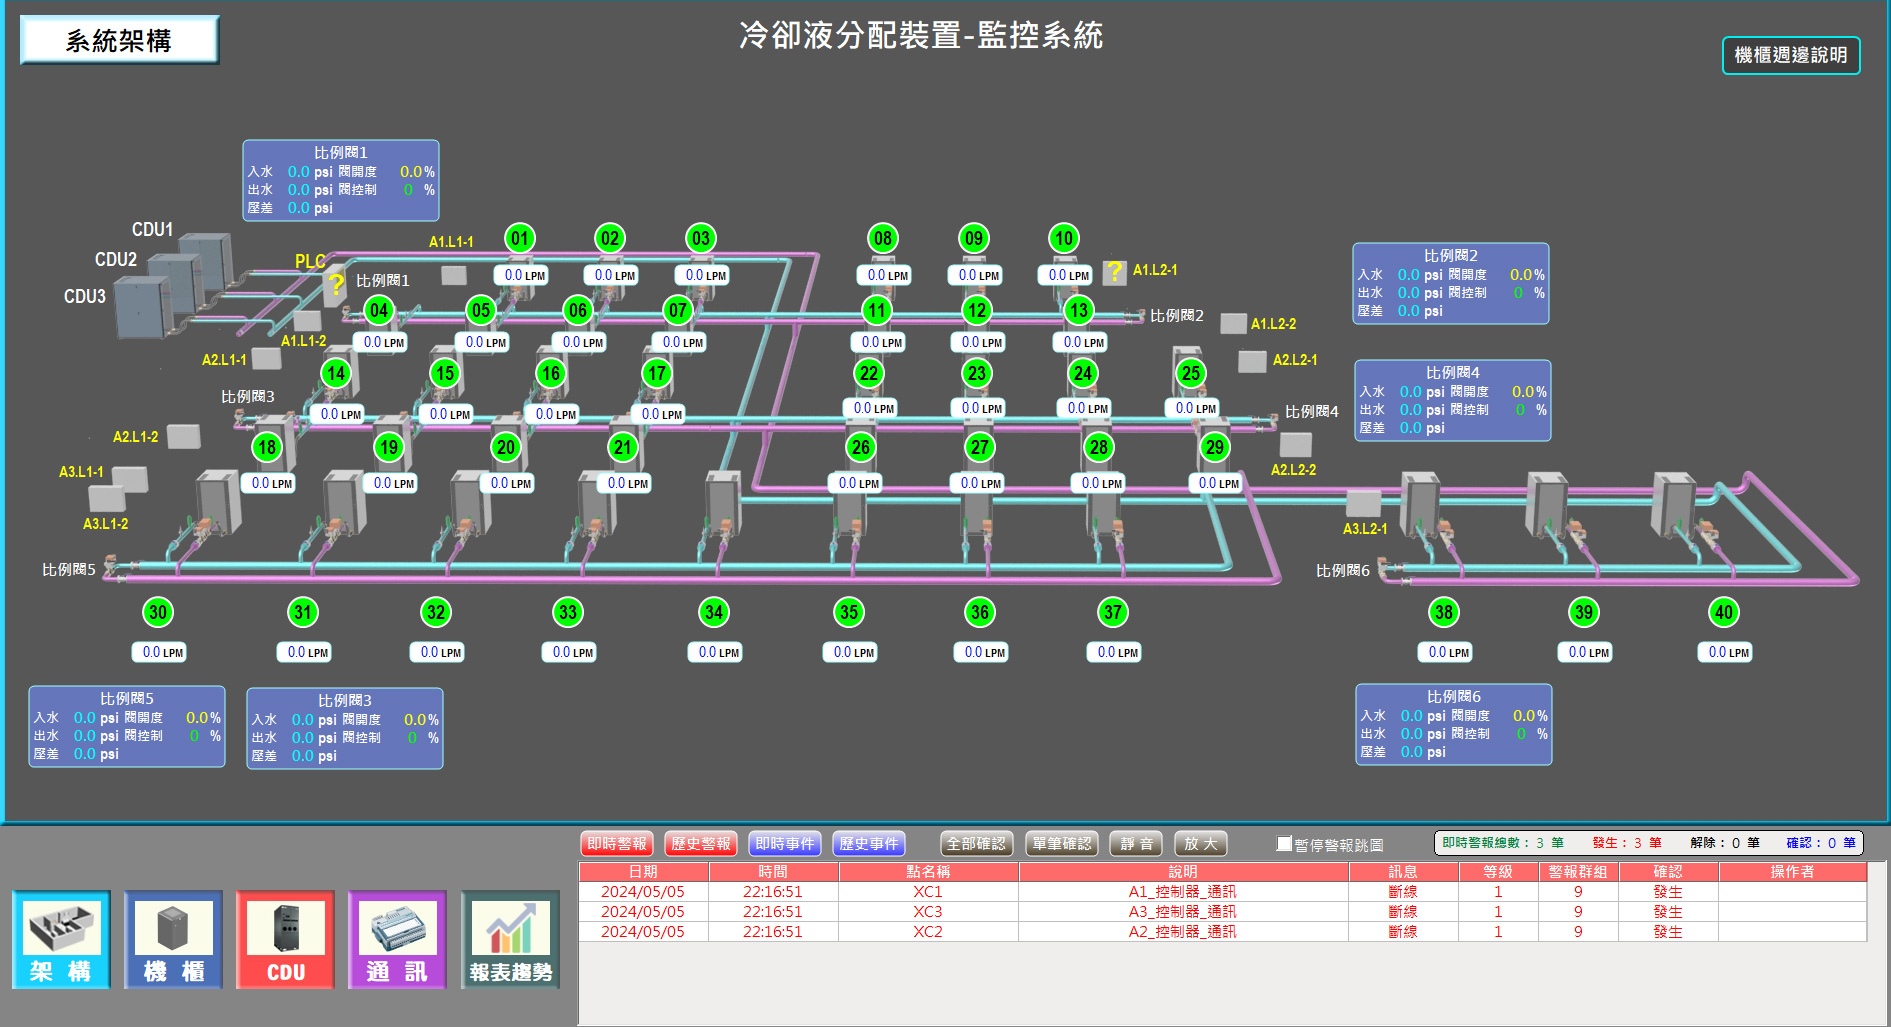Open the 架構 navigation icon
The image size is (1891, 1027).
pos(61,940)
